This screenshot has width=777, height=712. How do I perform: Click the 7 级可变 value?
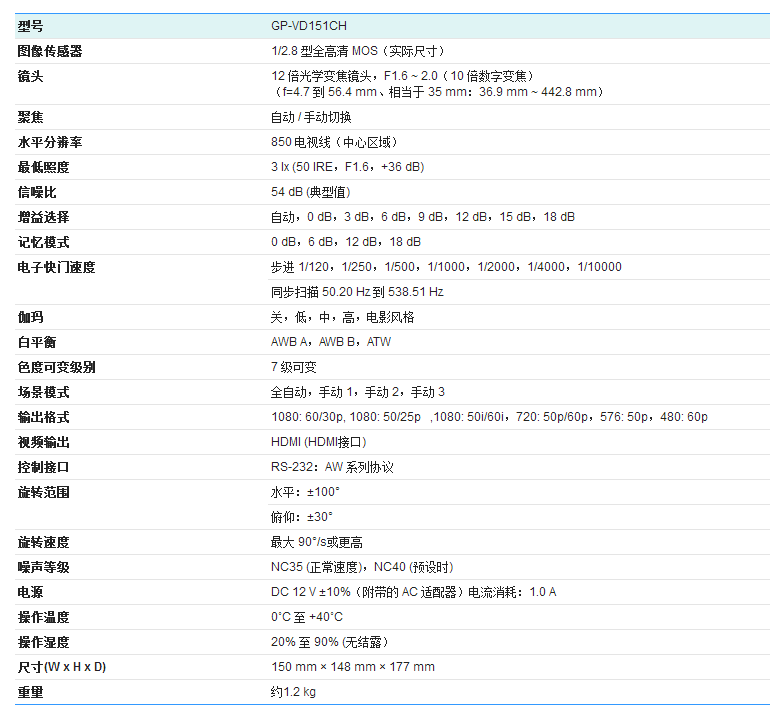point(293,367)
